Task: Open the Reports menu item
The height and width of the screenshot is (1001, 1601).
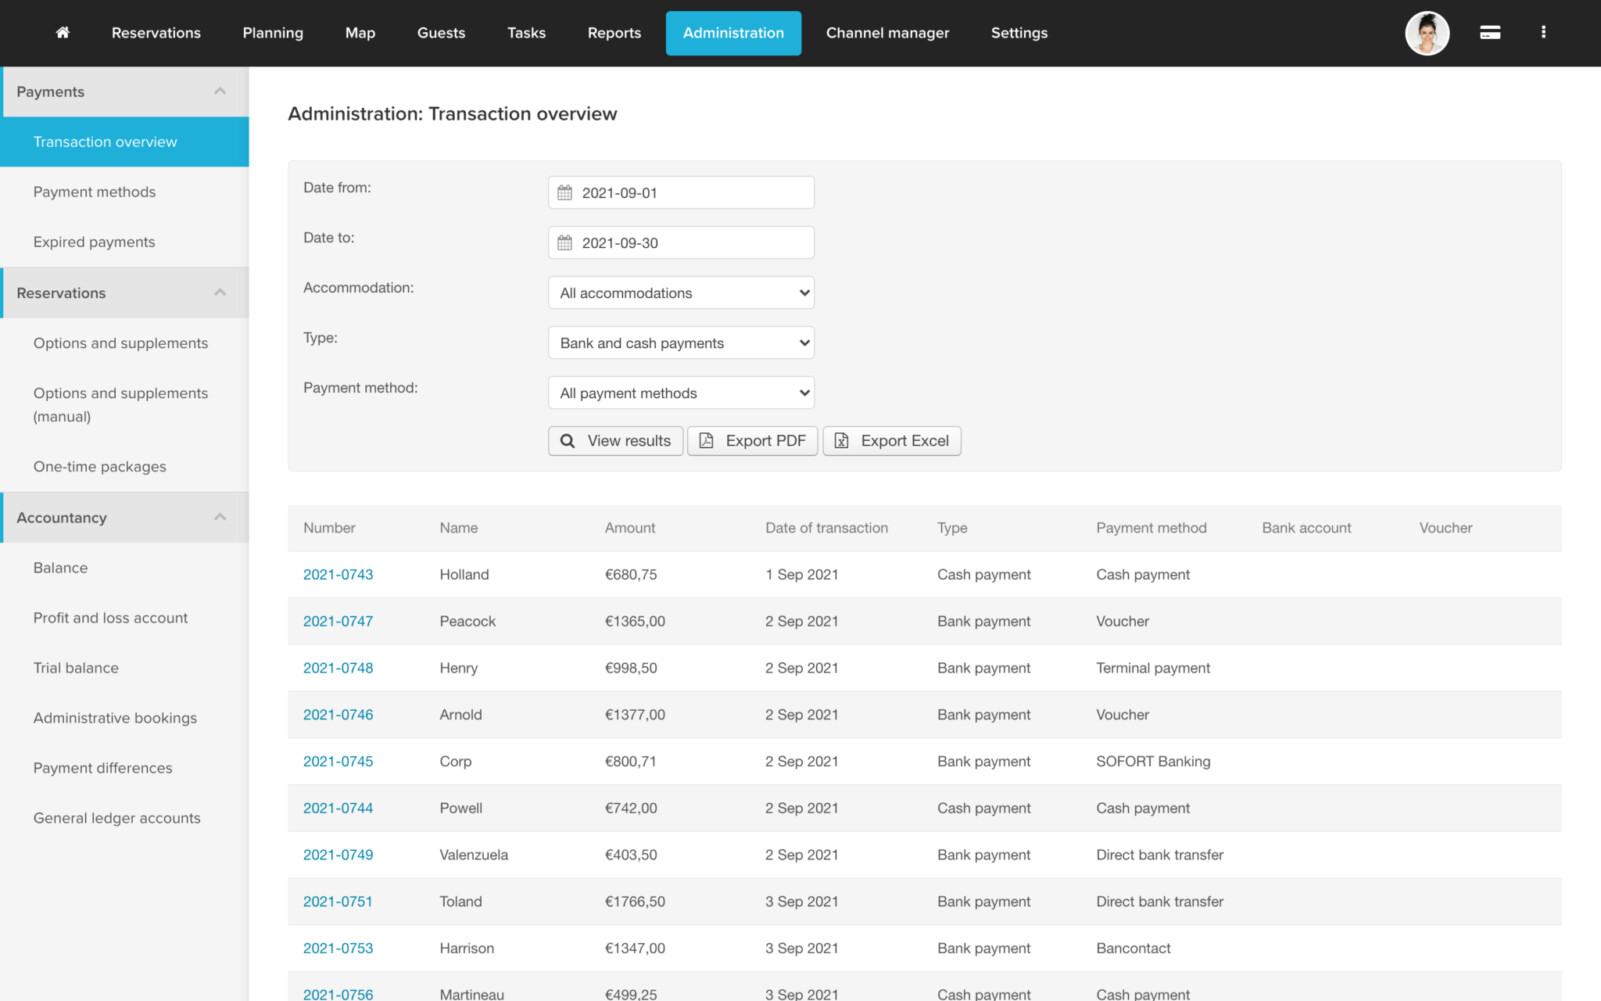Action: click(614, 33)
